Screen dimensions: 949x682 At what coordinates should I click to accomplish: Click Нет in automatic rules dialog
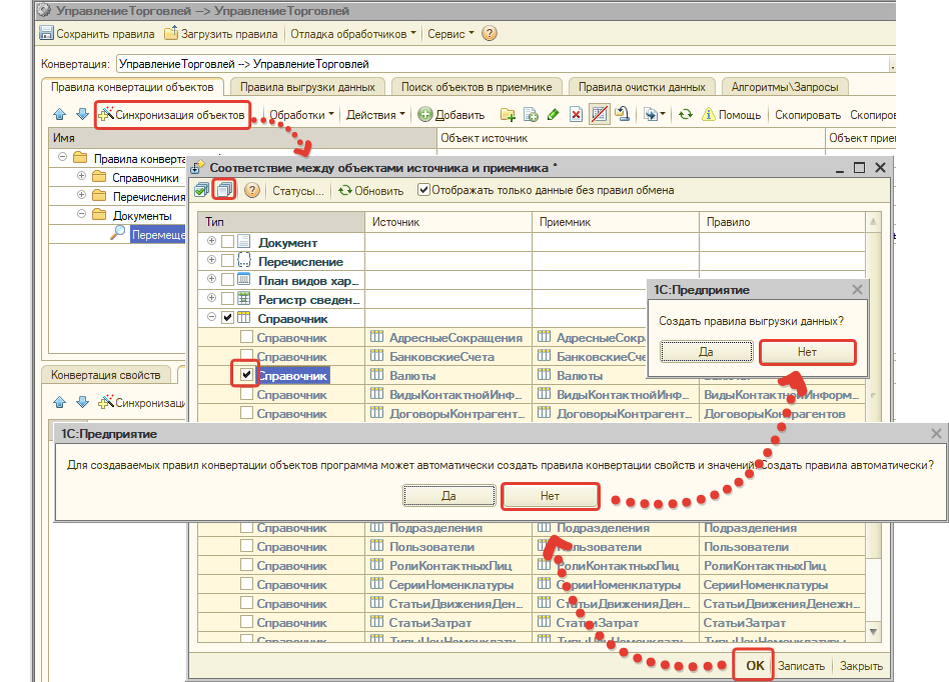pyautogui.click(x=550, y=496)
